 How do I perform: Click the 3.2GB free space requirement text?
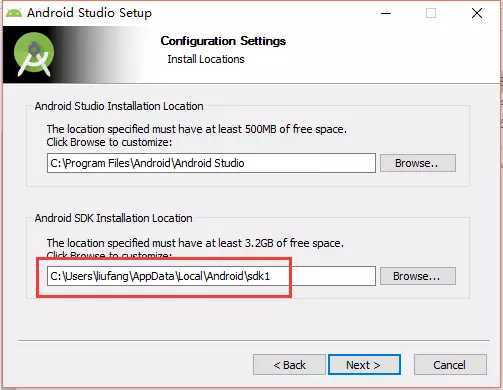pos(195,243)
